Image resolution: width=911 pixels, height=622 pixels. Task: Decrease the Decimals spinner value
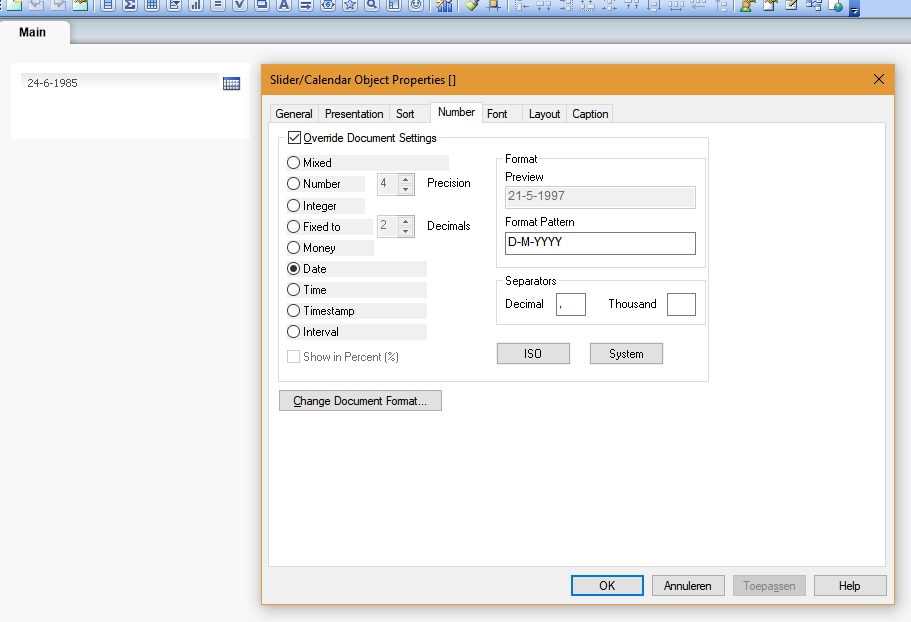pyautogui.click(x=406, y=231)
